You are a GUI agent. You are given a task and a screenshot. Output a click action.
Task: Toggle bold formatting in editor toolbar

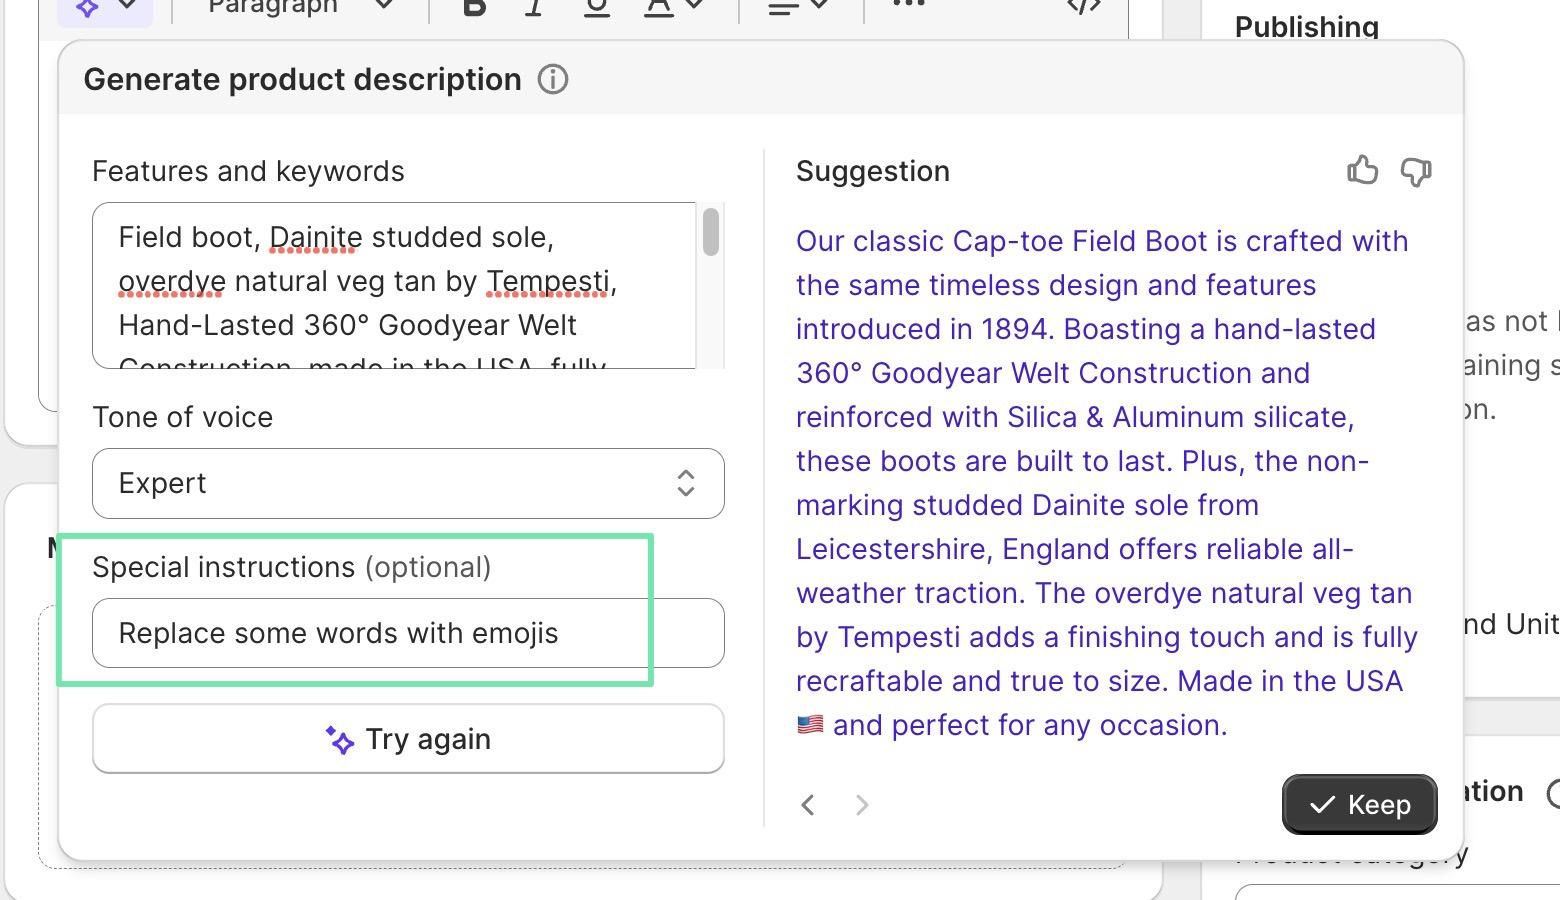pyautogui.click(x=475, y=8)
